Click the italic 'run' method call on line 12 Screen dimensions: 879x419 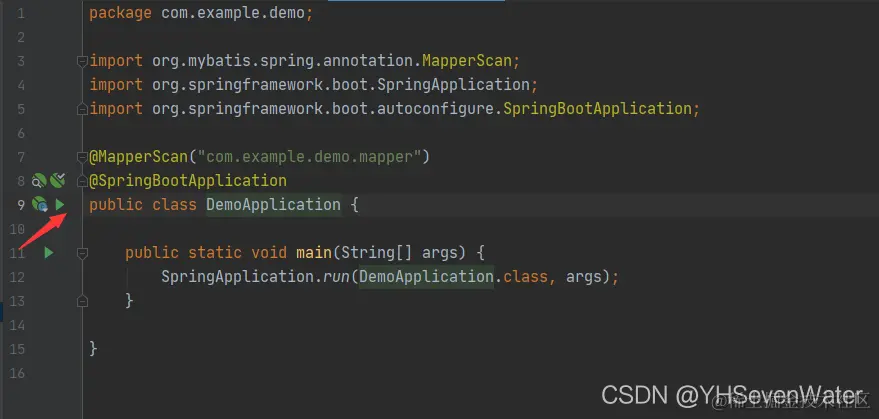(336, 277)
